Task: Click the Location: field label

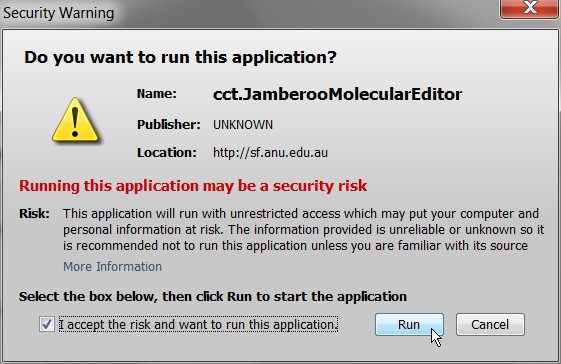Action: [167, 153]
